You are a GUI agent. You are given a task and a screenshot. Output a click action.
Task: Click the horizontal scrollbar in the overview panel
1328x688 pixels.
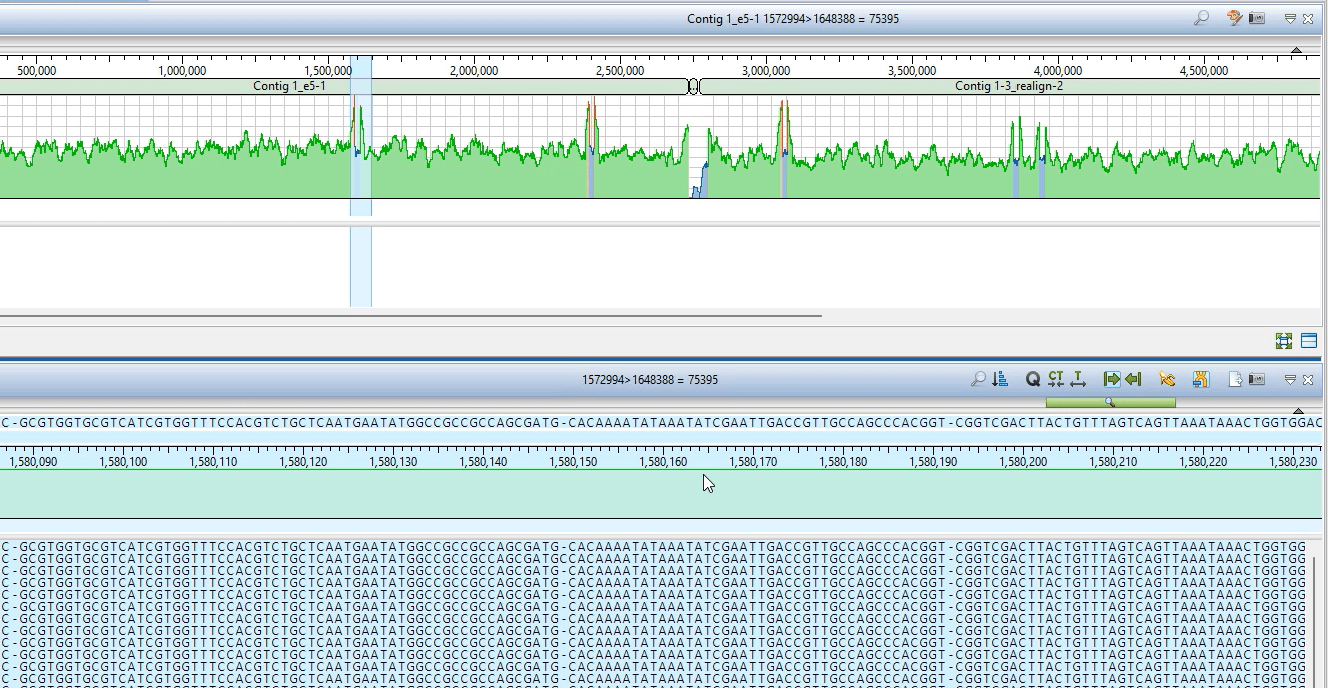click(x=410, y=315)
